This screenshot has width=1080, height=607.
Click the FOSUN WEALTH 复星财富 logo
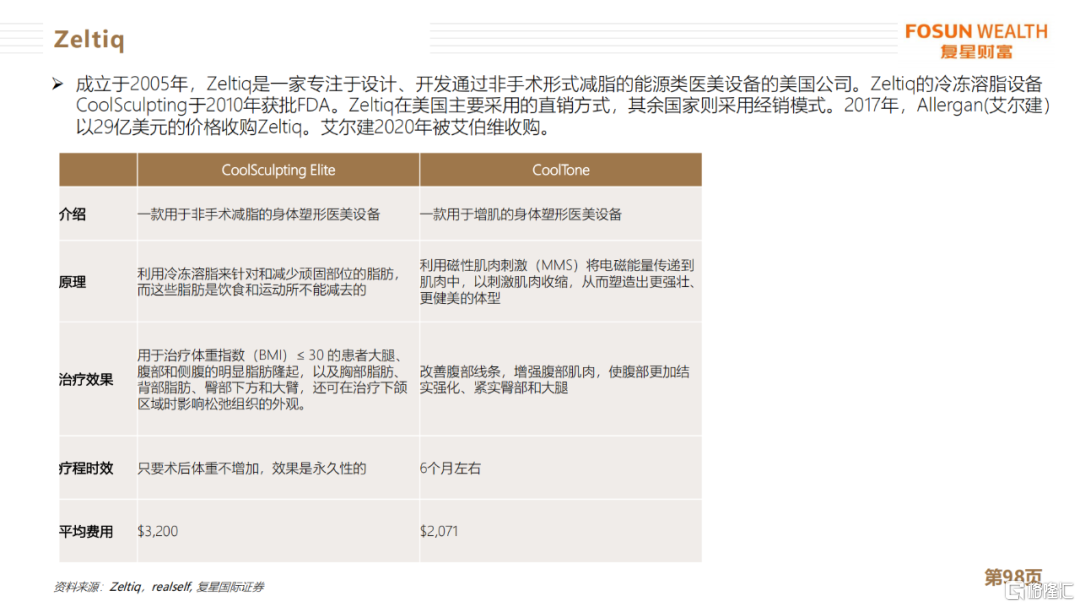[976, 41]
